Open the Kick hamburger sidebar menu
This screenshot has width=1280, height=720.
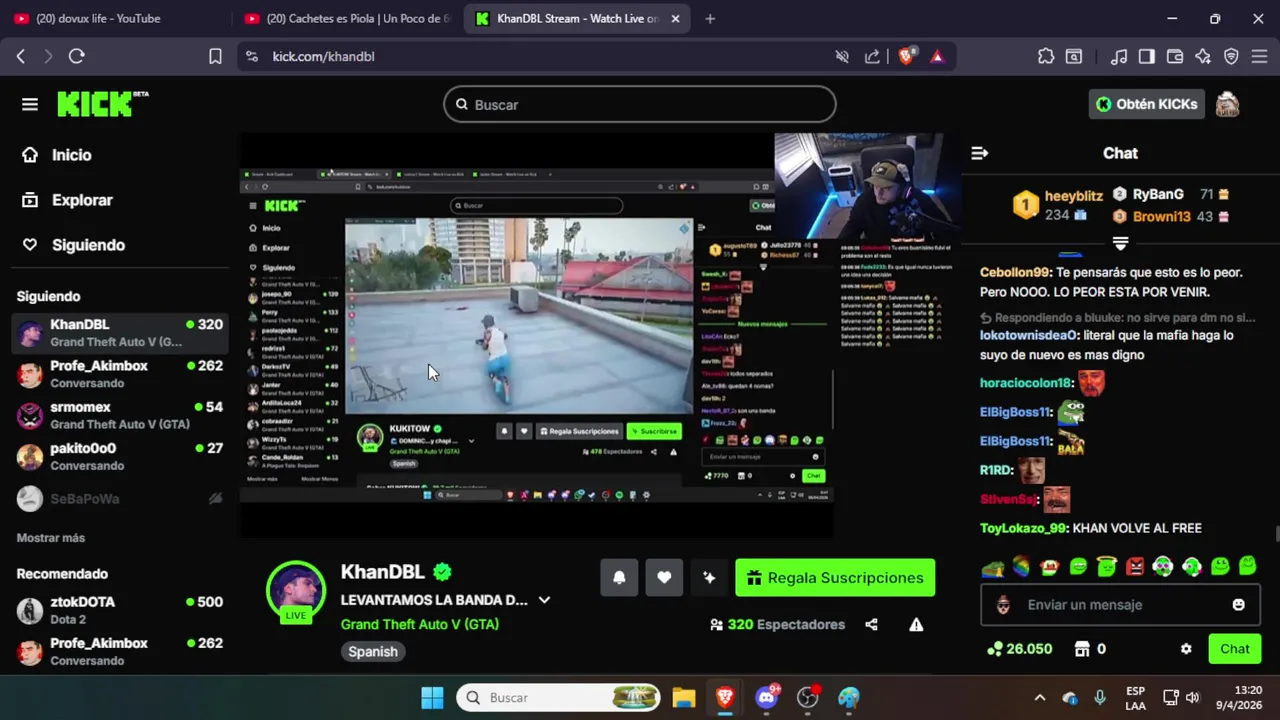(30, 104)
